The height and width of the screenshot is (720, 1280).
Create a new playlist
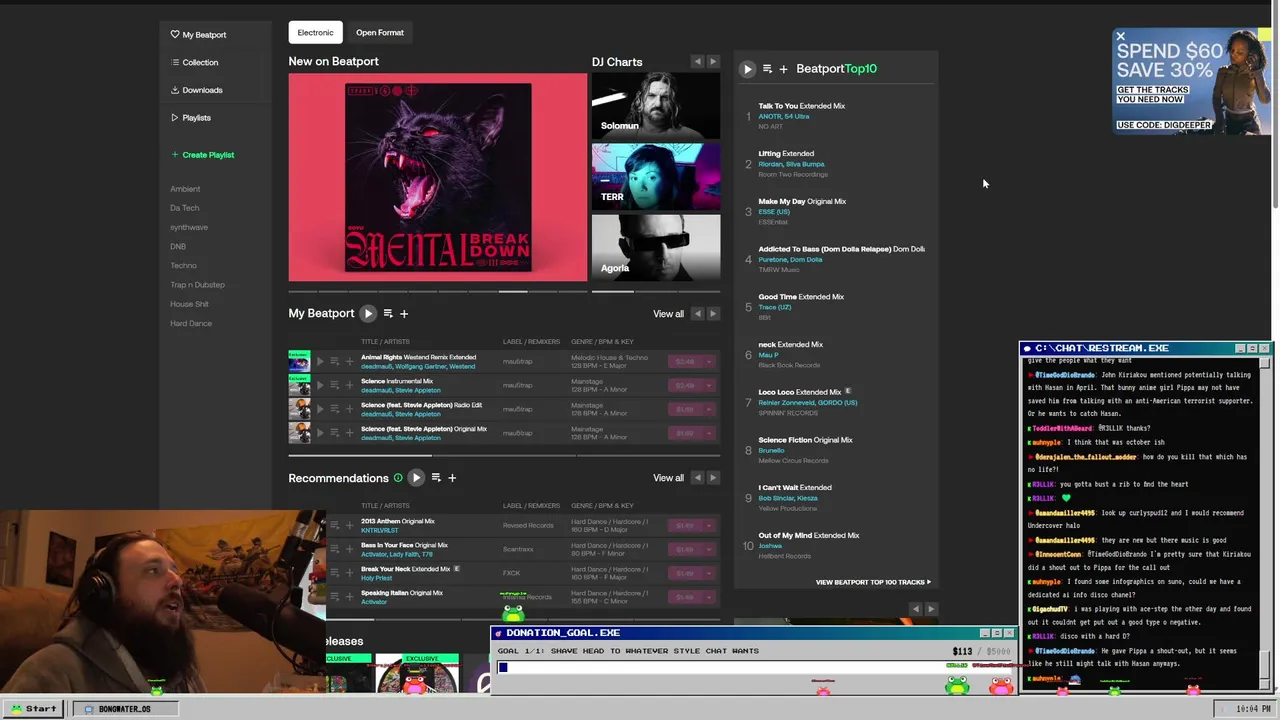(x=202, y=155)
